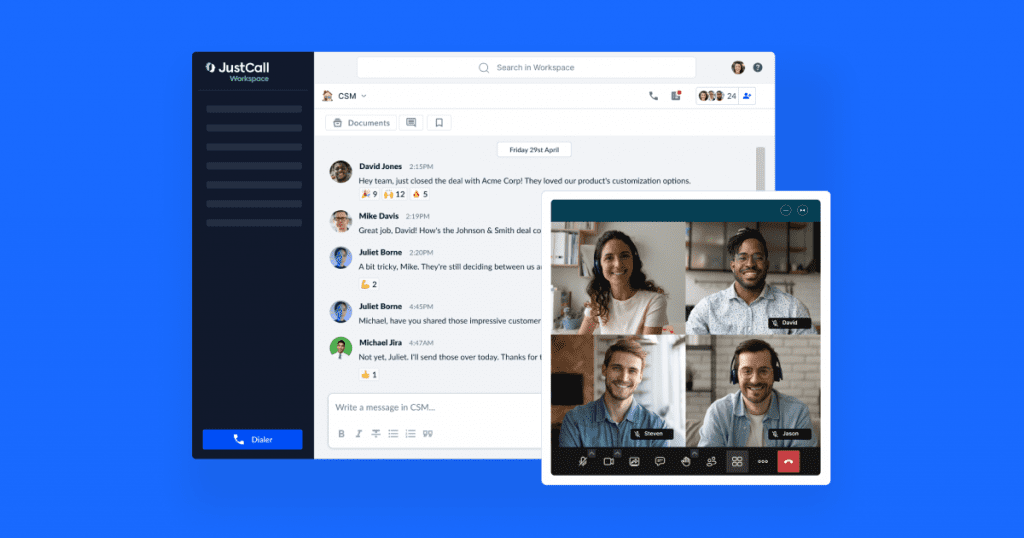
Task: Click the 2:15PM timestamp
Action: [421, 167]
